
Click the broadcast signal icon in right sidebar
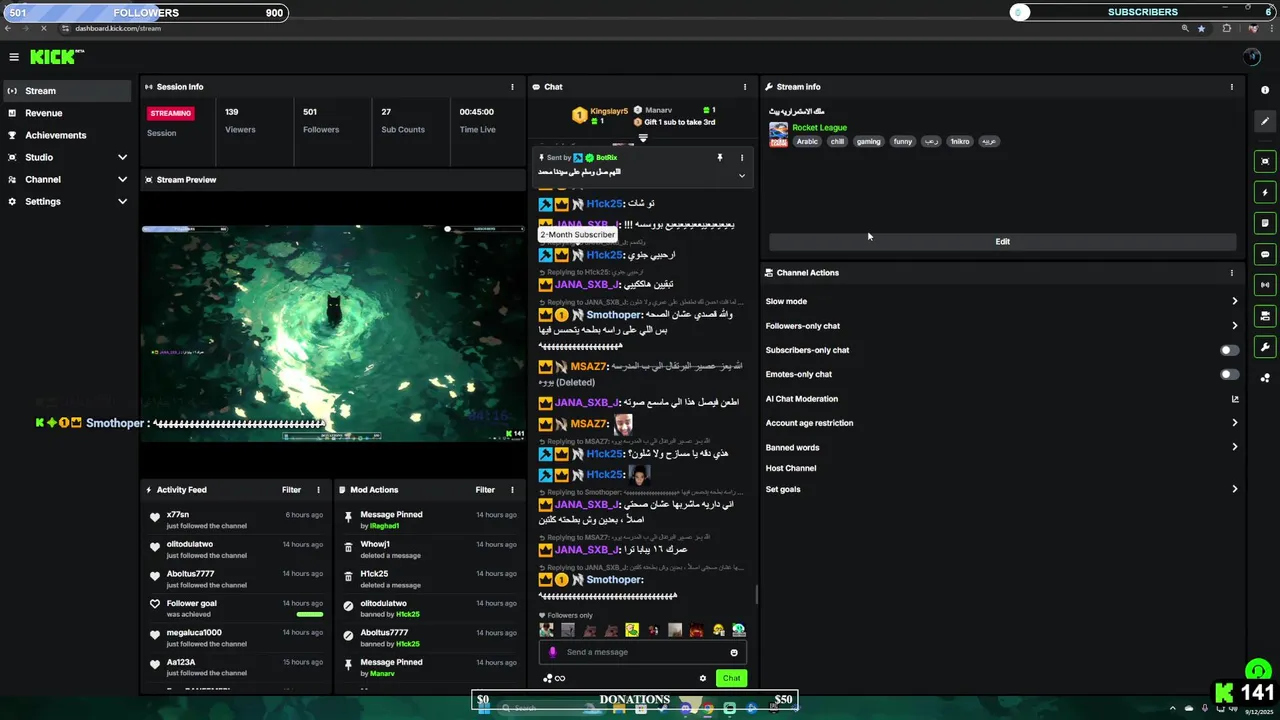[x=1265, y=285]
